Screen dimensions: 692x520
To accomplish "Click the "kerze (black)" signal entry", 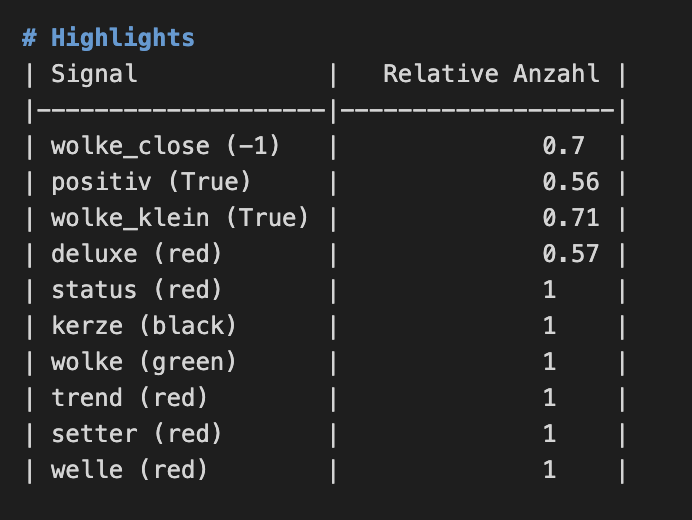I will click(x=144, y=326).
